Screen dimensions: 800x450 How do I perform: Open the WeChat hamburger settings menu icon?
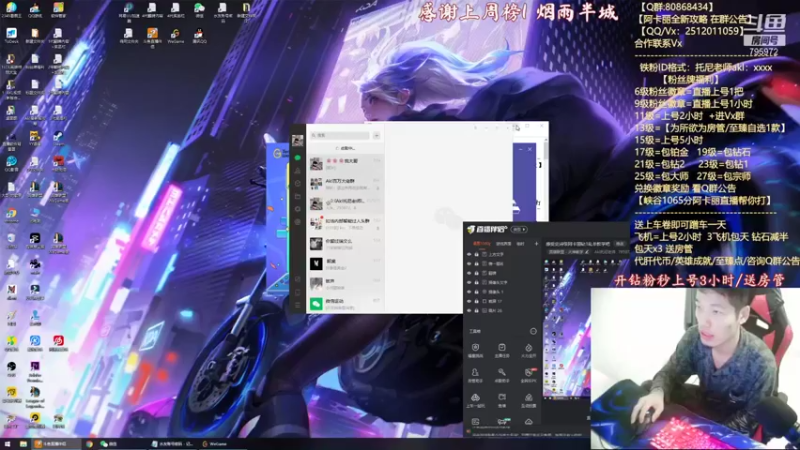(297, 305)
